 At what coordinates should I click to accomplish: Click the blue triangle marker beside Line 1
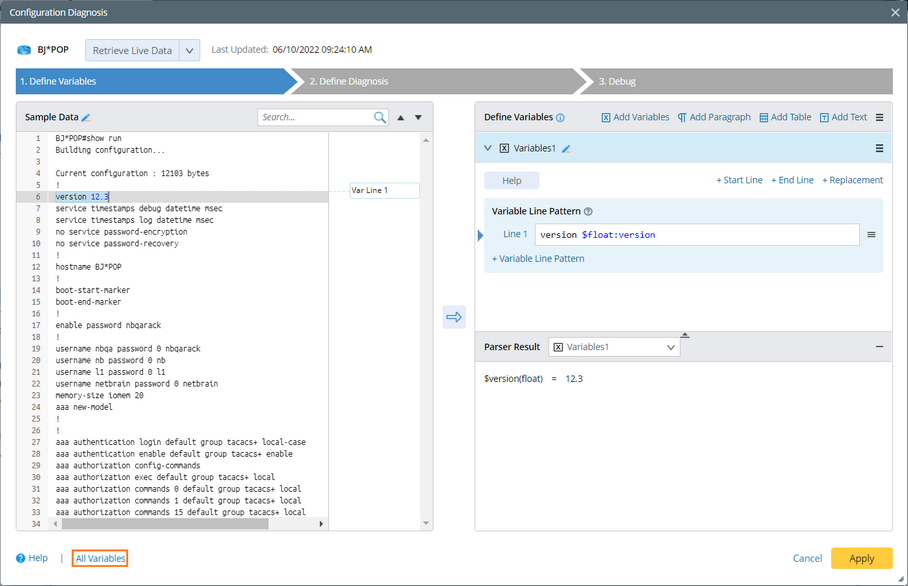[x=480, y=235]
